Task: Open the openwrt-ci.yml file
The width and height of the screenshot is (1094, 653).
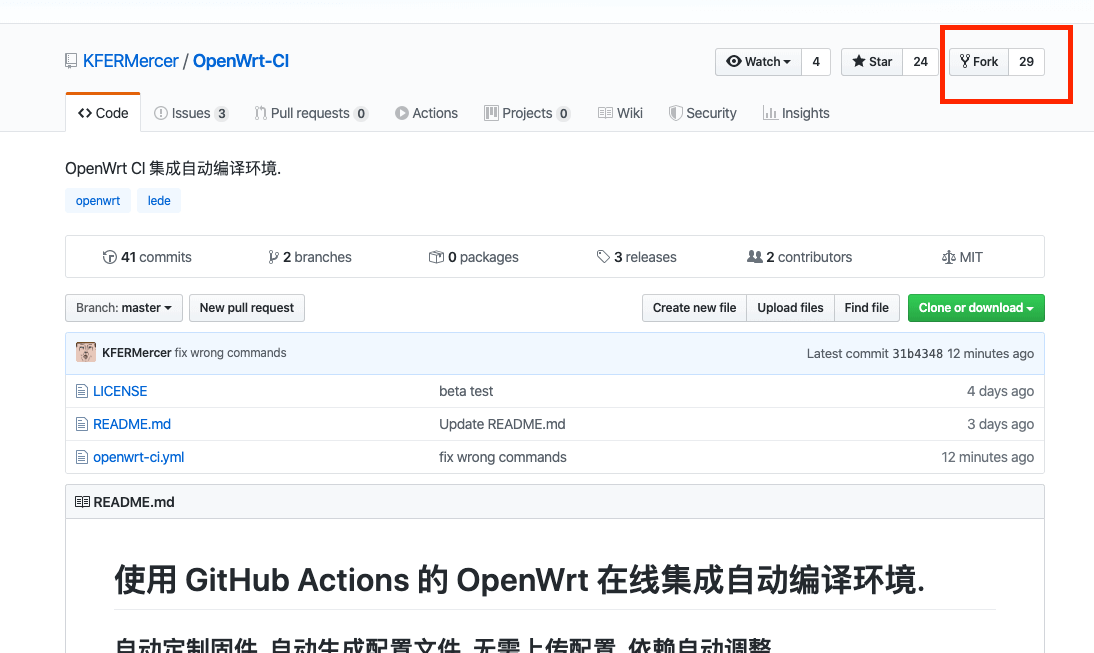Action: (138, 457)
